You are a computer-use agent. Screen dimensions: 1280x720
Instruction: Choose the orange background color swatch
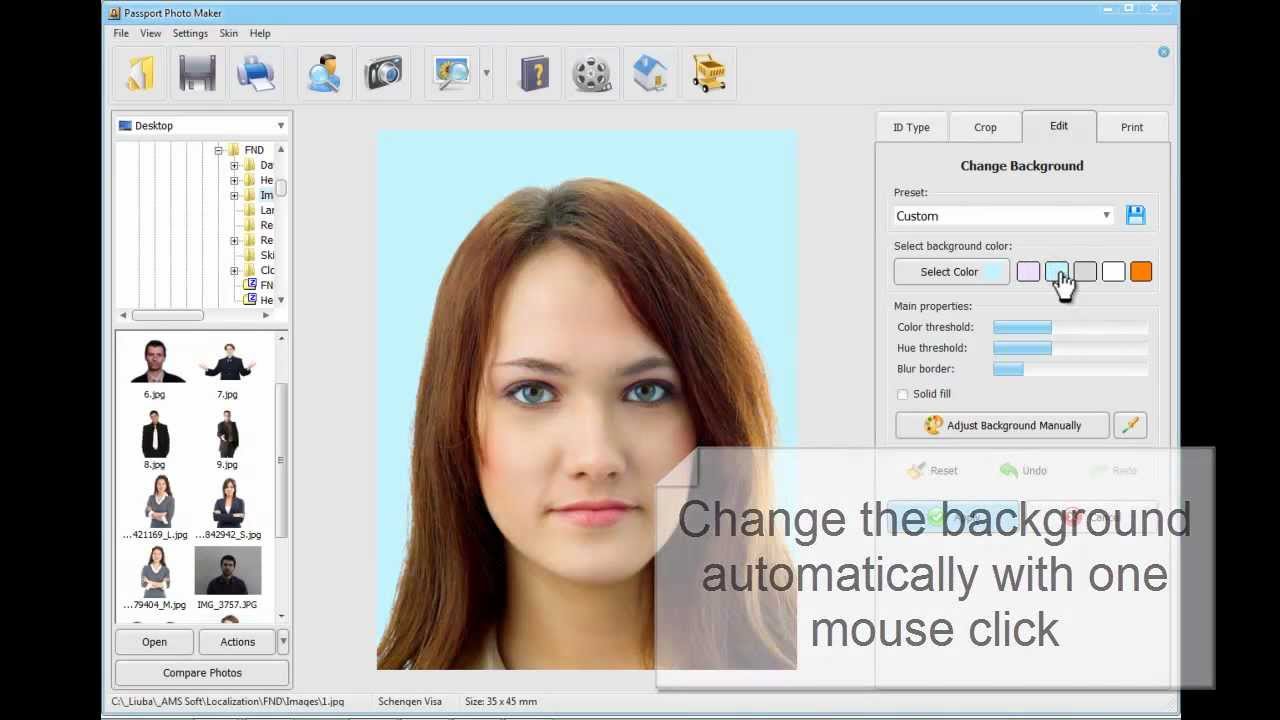pos(1141,272)
